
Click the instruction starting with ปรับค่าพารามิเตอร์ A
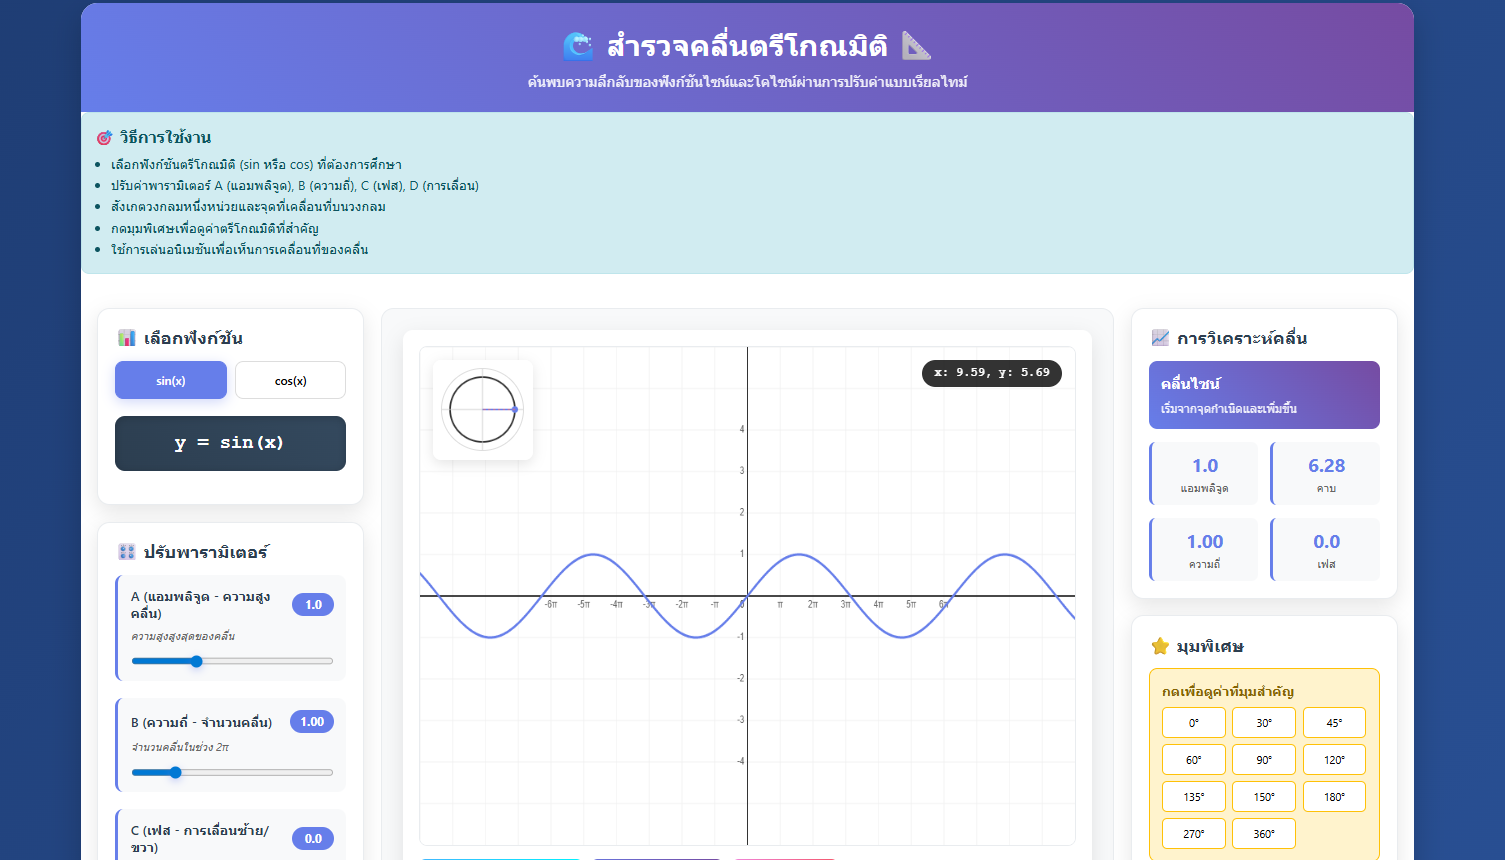pos(295,186)
